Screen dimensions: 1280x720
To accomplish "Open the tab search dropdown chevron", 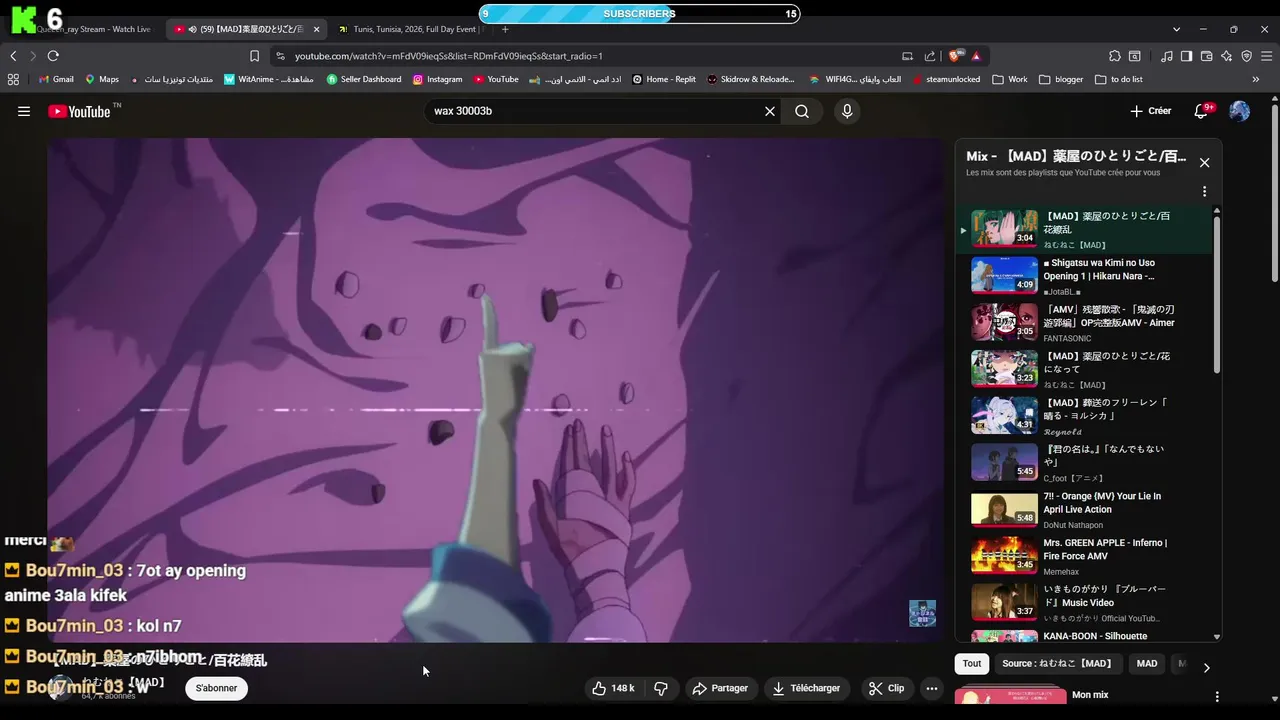I will tap(1176, 29).
